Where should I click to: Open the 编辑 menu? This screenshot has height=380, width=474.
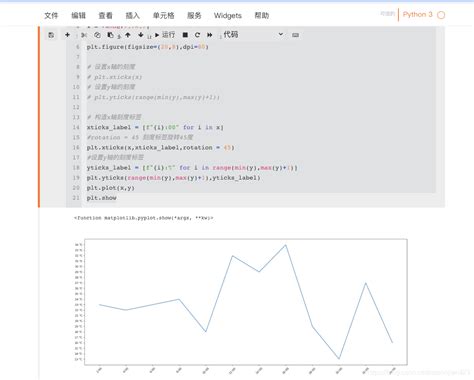tap(78, 16)
